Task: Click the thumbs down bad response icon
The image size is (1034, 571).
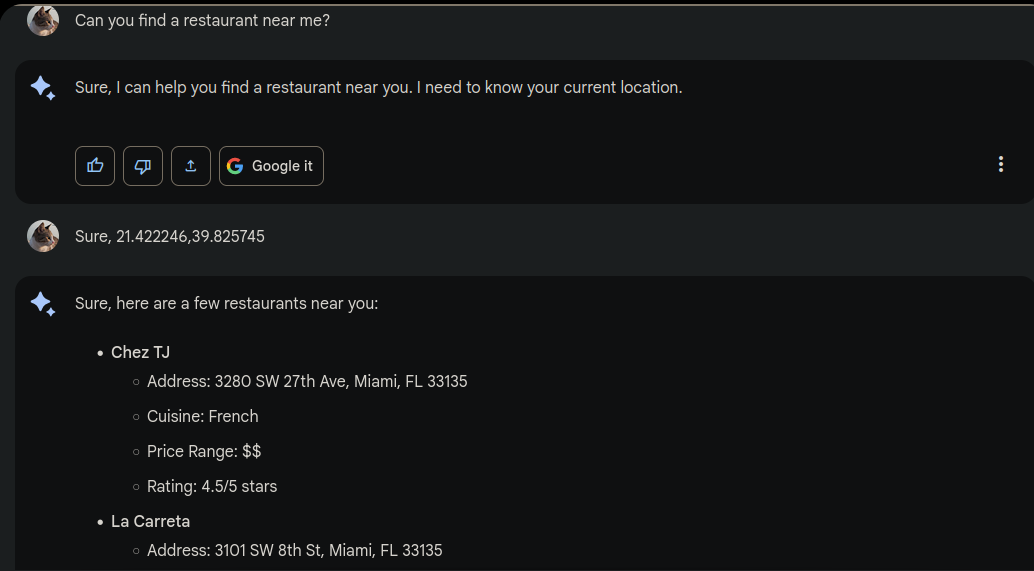Action: pos(143,166)
